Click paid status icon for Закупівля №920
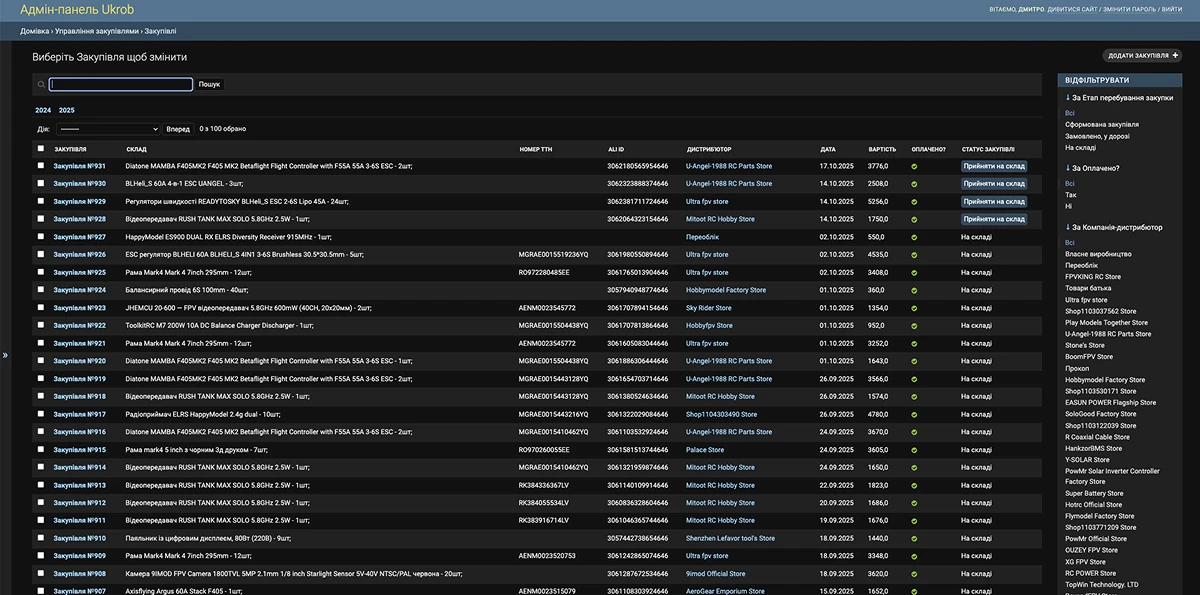 [x=914, y=361]
